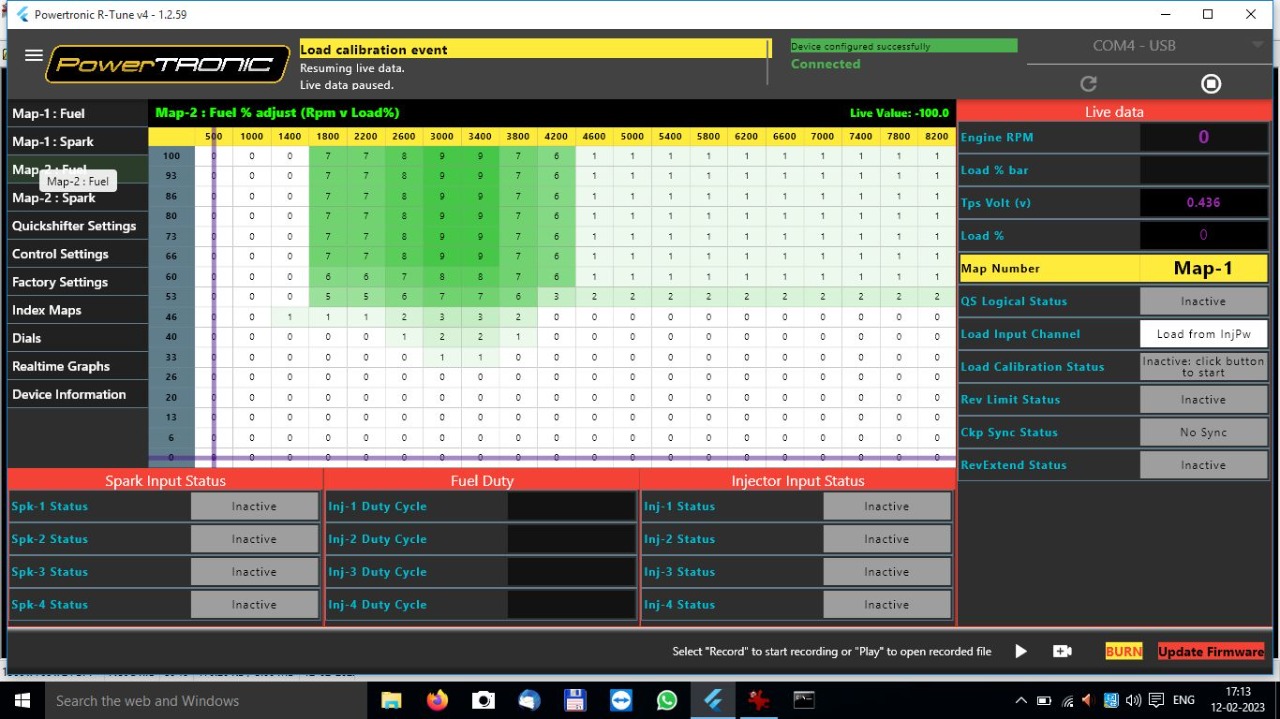Image resolution: width=1280 pixels, height=719 pixels.
Task: Click the refresh connection icon
Action: tap(1089, 84)
